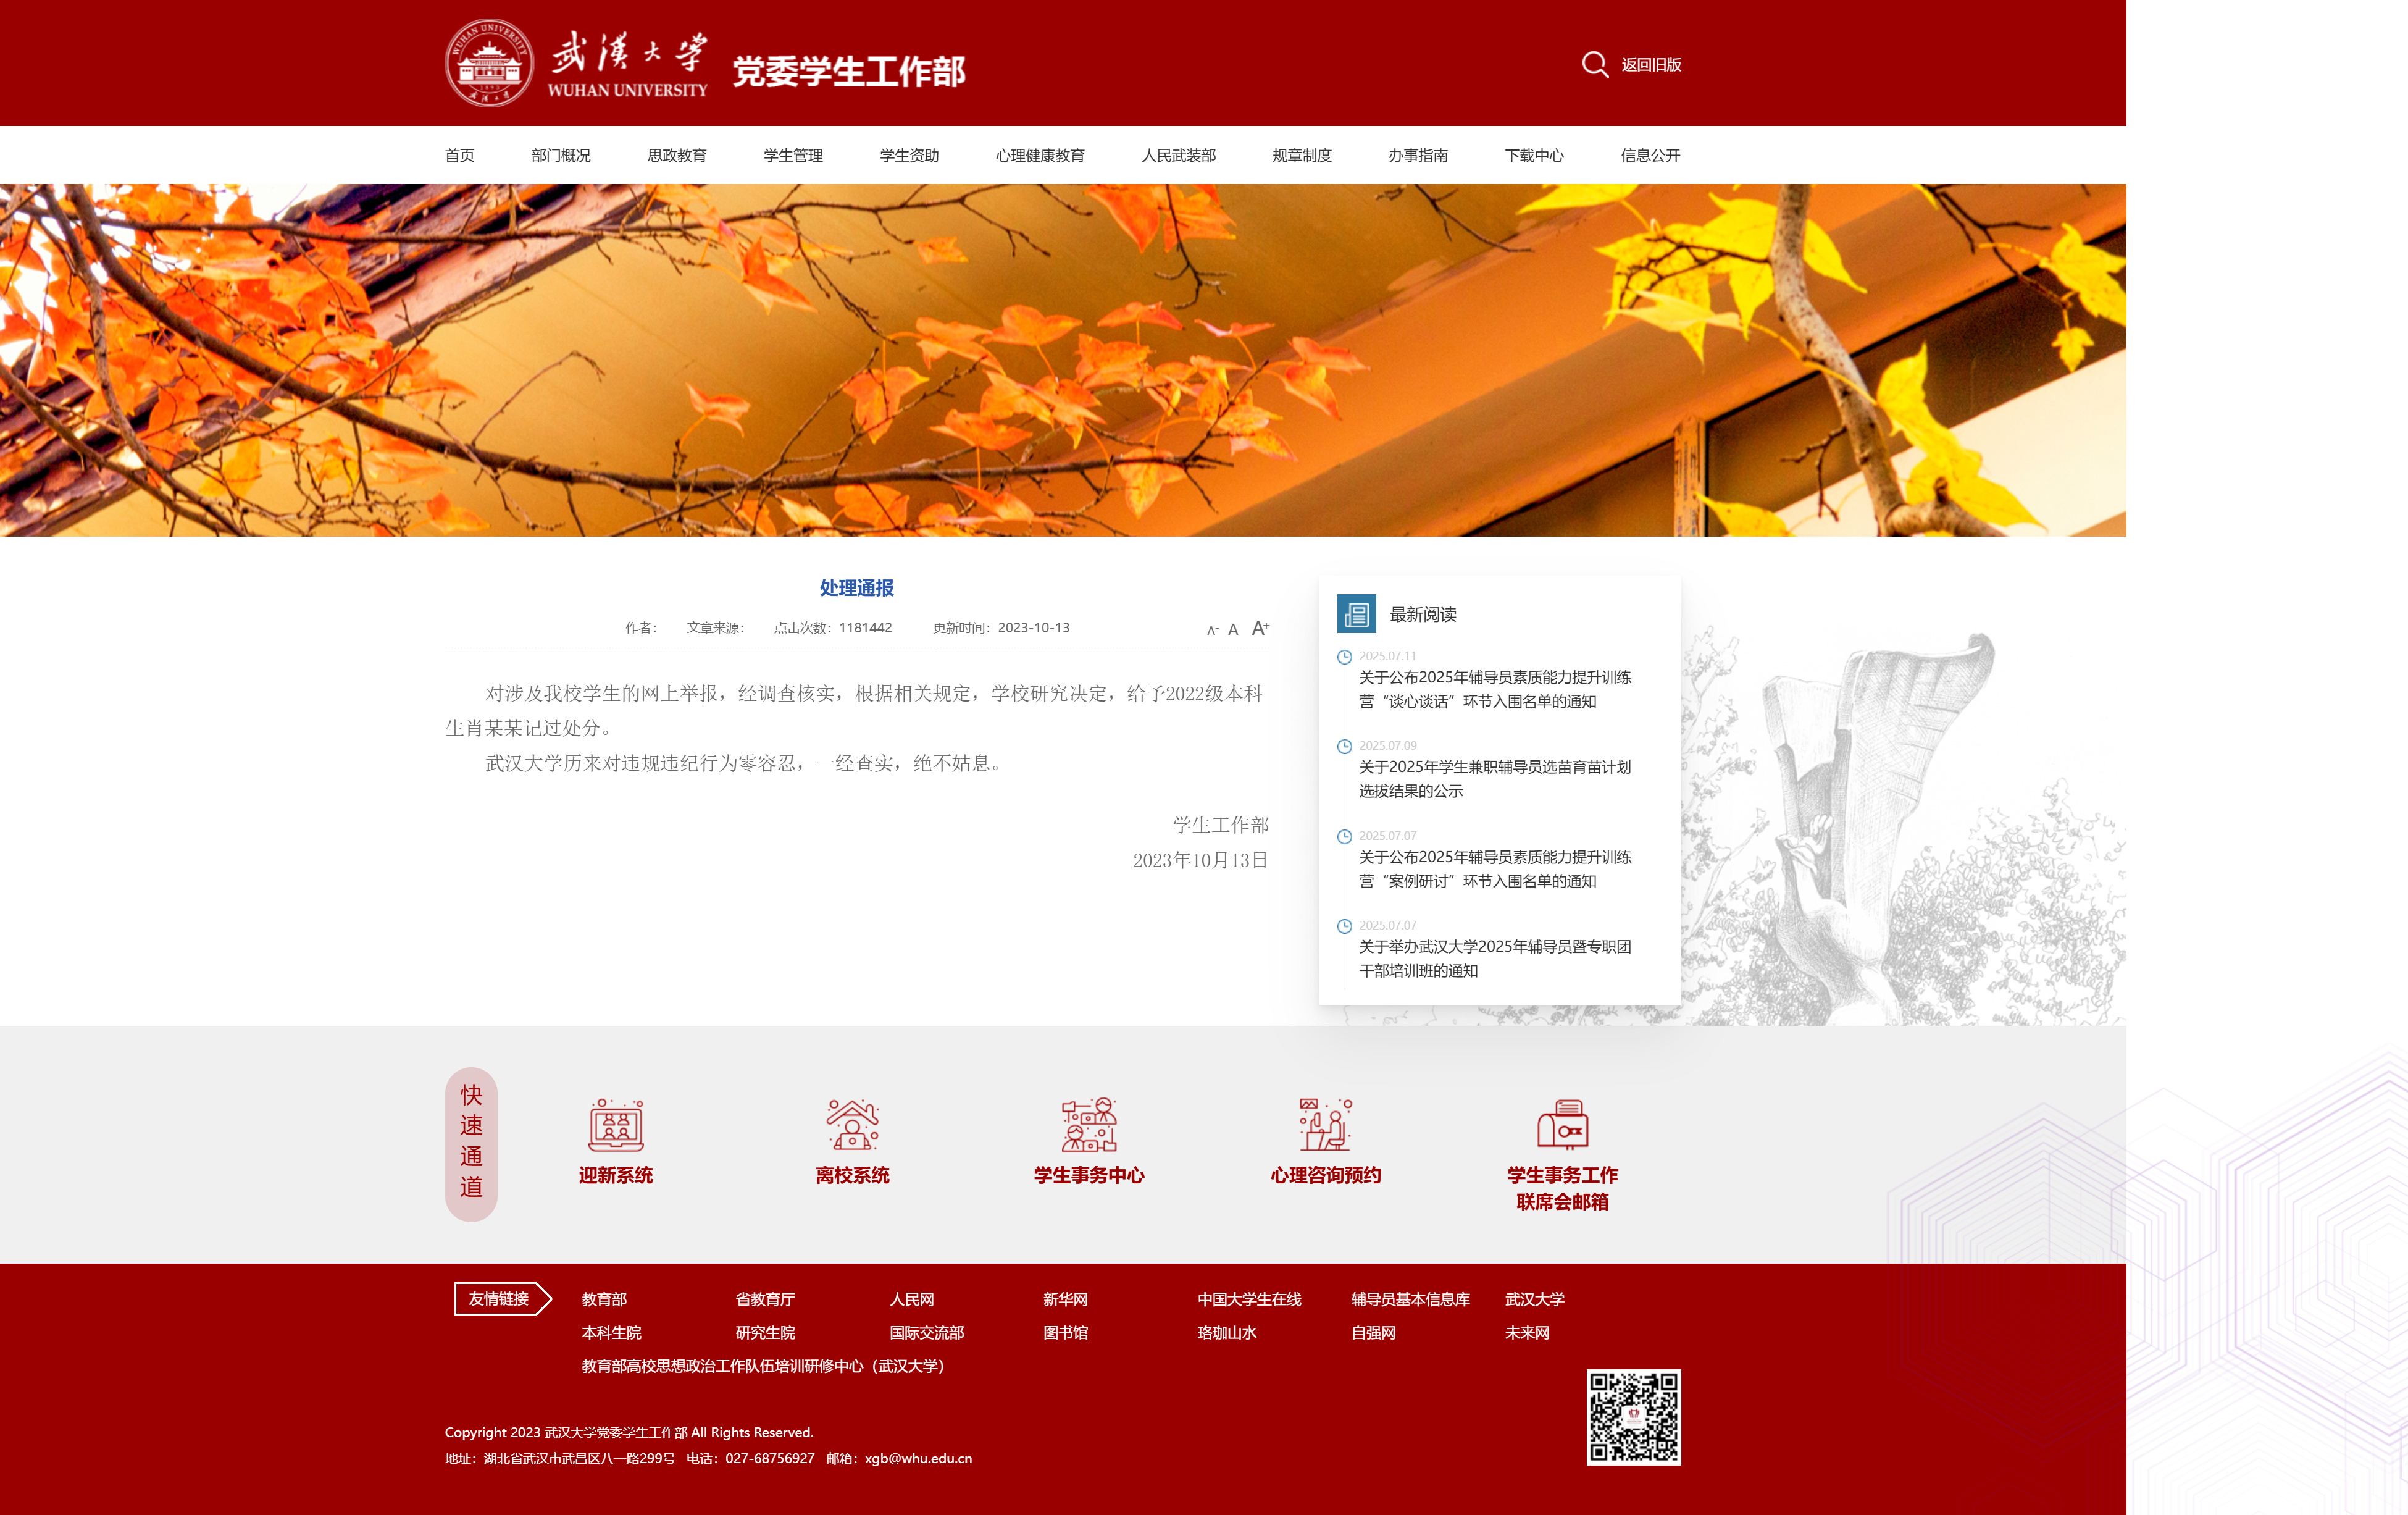The image size is (2408, 1515).
Task: Decrease font size with A- button
Action: (x=1212, y=630)
